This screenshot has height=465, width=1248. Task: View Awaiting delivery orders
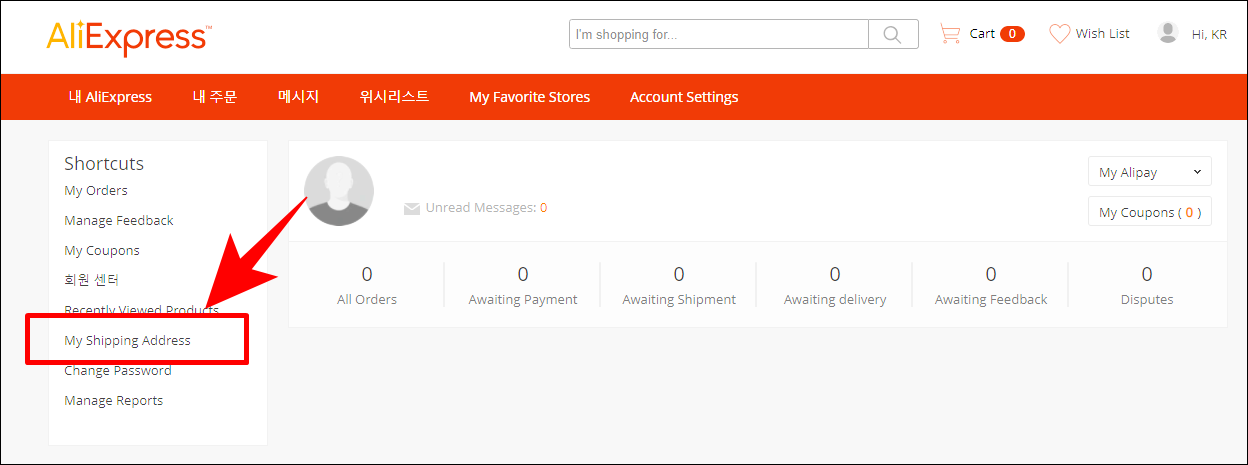click(835, 285)
